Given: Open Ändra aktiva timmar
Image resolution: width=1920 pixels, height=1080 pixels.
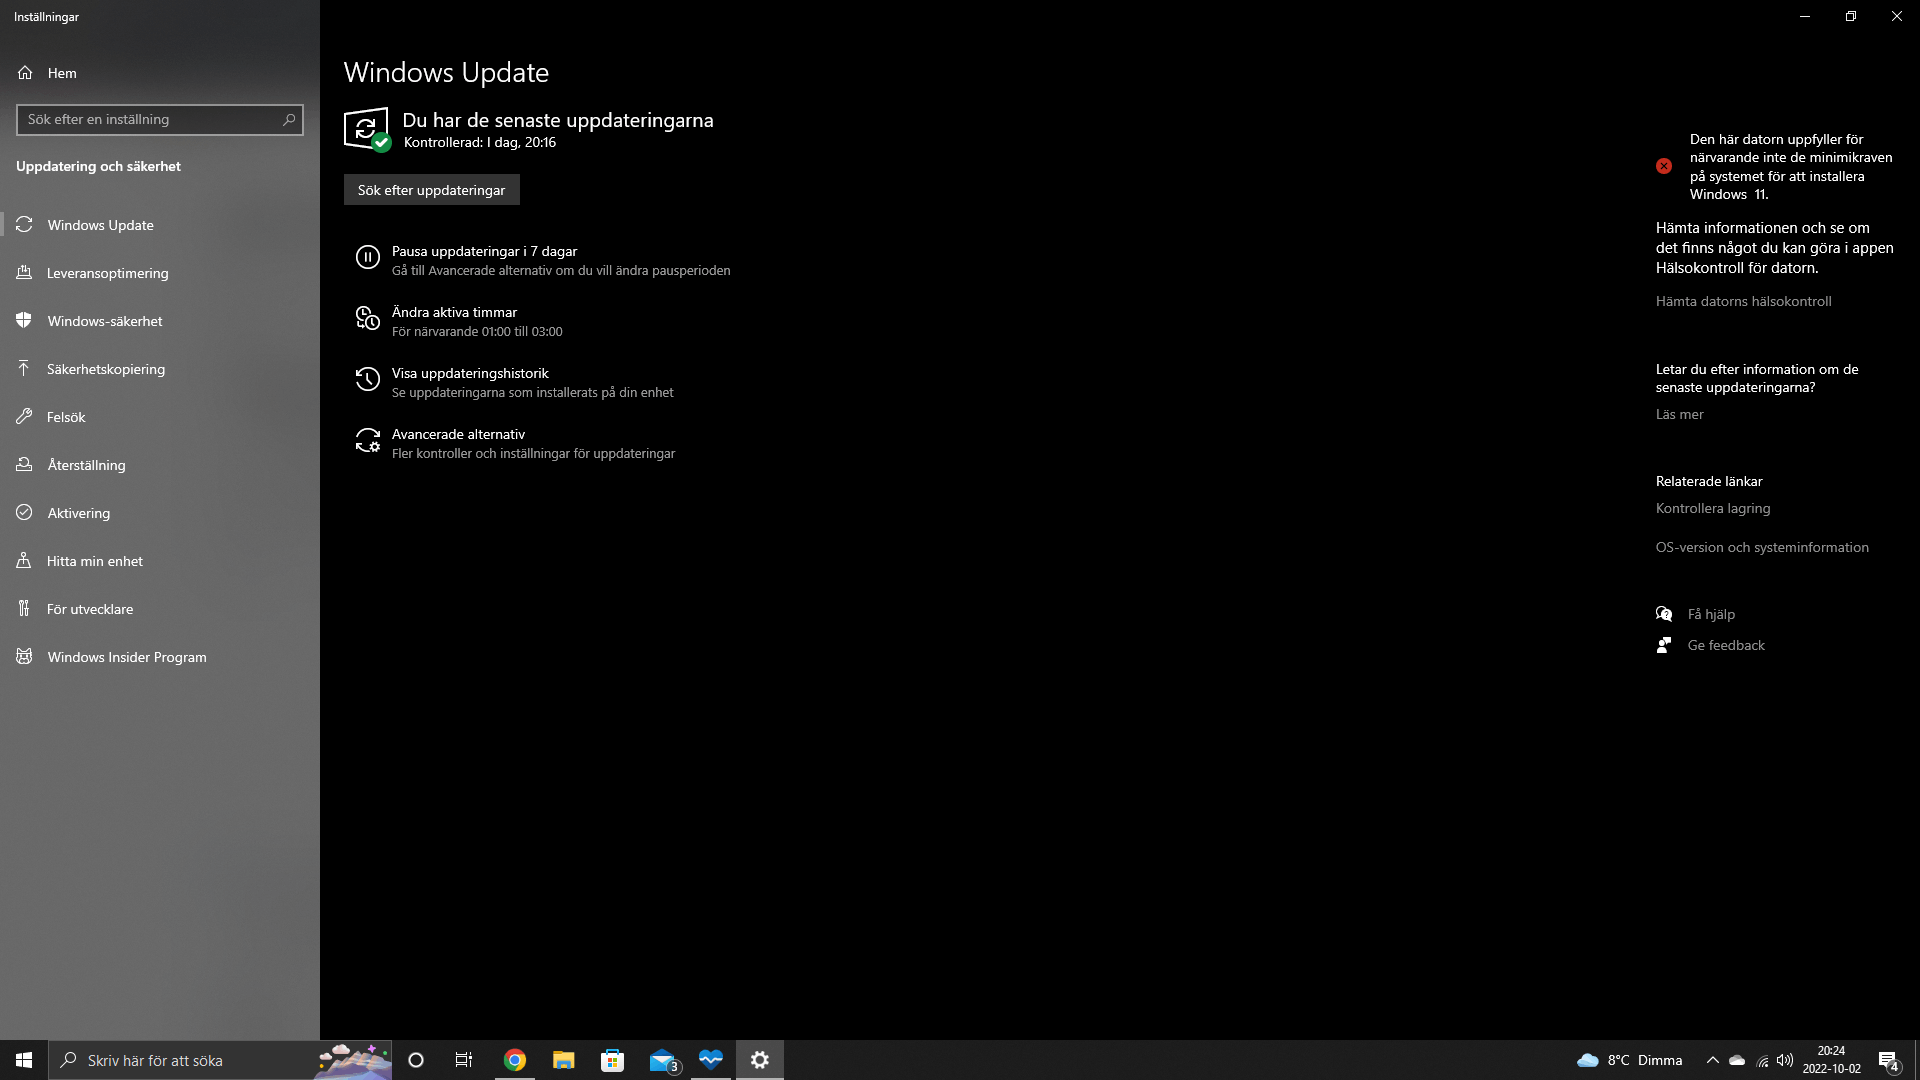Looking at the screenshot, I should pyautogui.click(x=477, y=321).
